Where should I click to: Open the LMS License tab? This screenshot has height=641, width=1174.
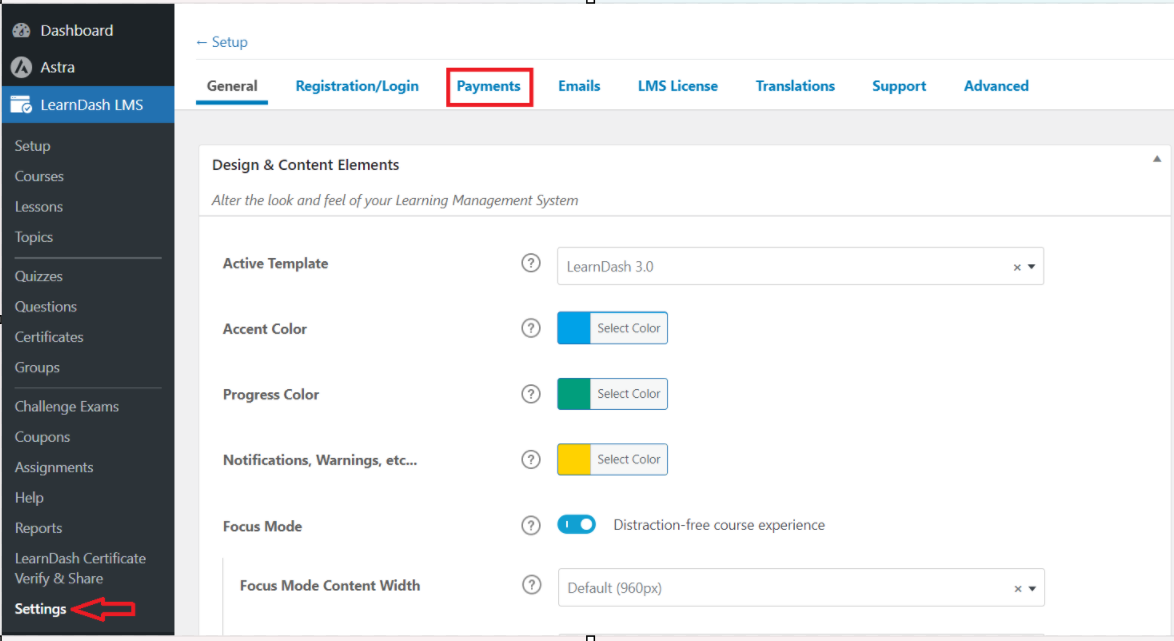(x=678, y=86)
